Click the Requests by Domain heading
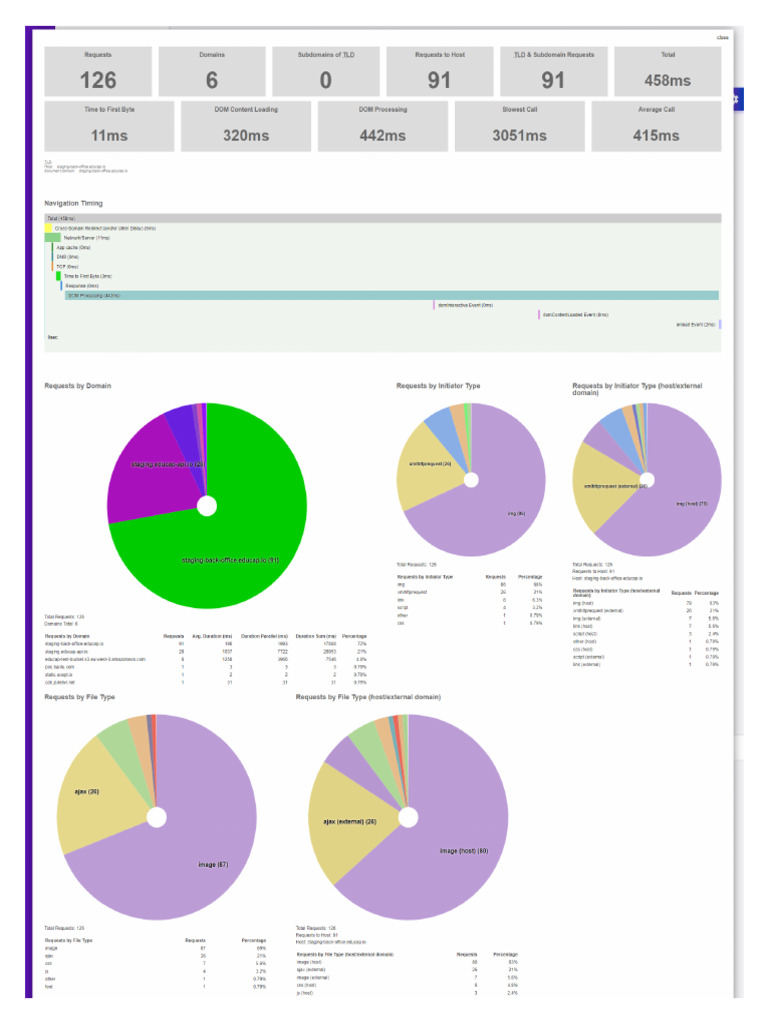The width and height of the screenshot is (768, 1024). point(78,386)
